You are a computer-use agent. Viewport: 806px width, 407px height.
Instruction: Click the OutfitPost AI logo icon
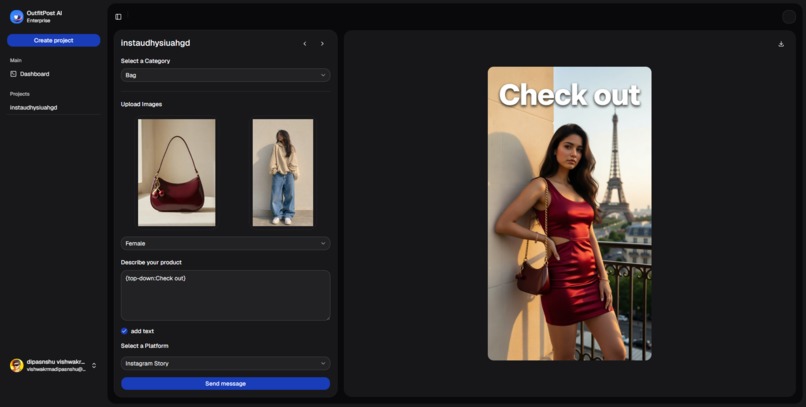[16, 16]
